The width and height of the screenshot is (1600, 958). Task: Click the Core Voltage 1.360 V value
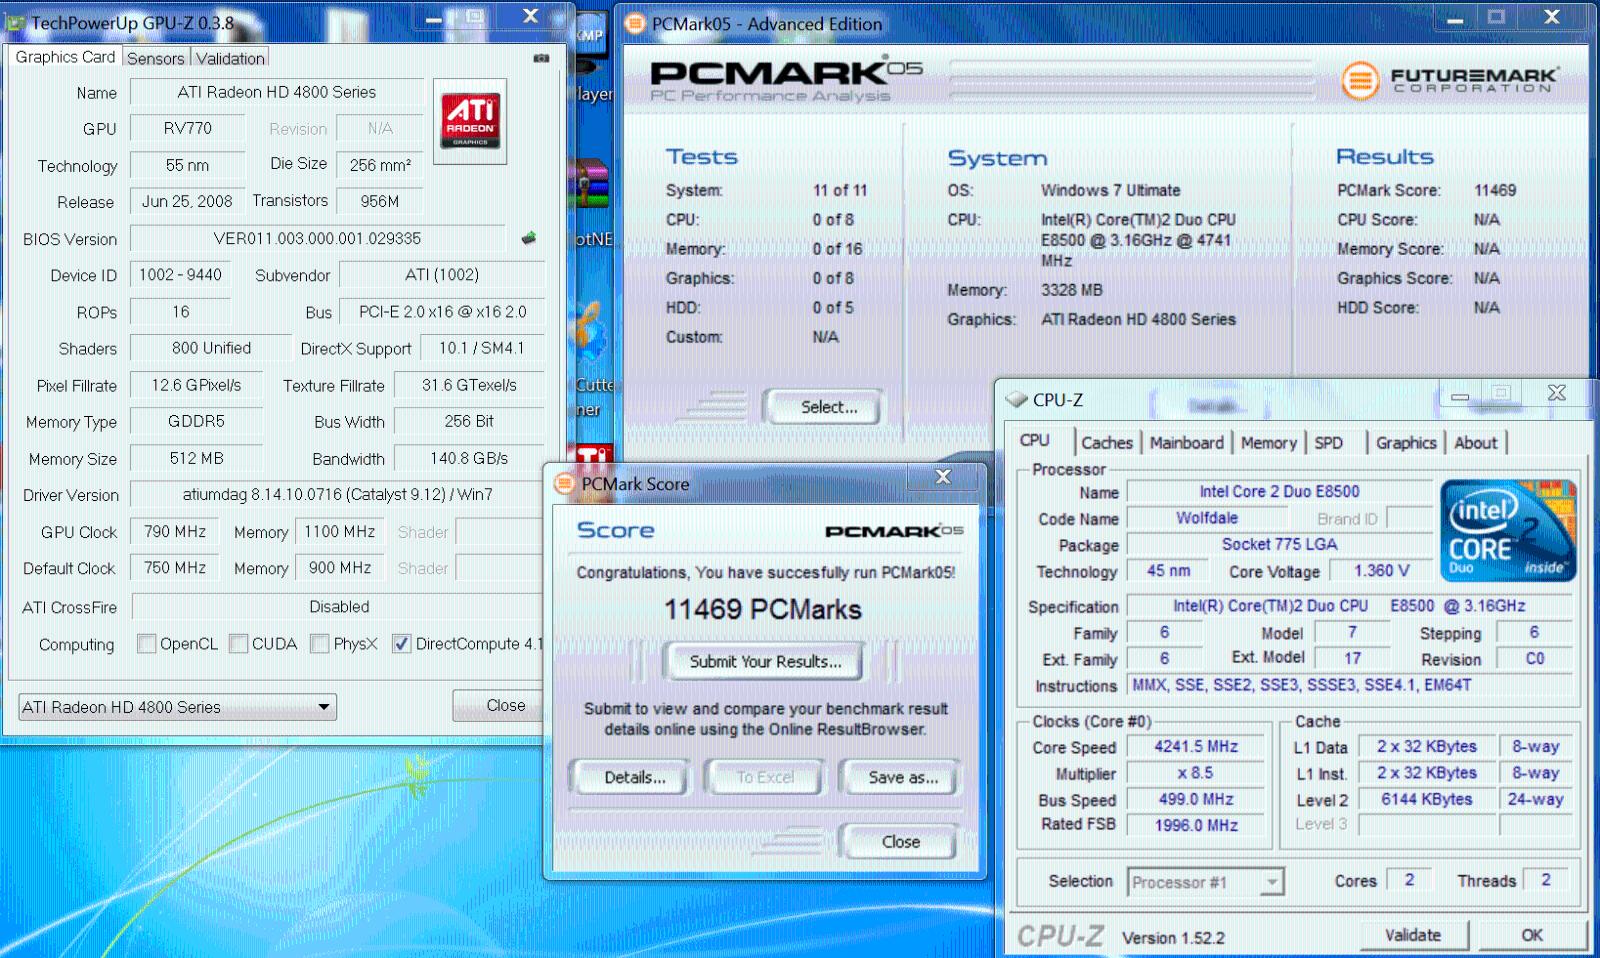click(1381, 570)
